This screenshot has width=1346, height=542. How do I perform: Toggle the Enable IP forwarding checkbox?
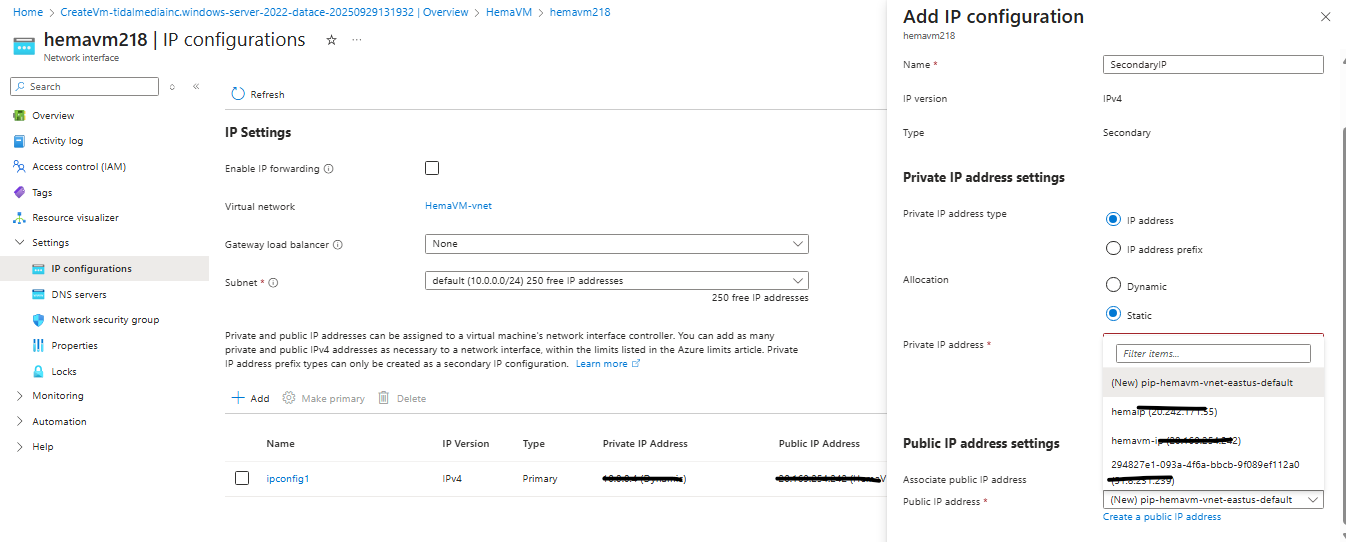432,168
